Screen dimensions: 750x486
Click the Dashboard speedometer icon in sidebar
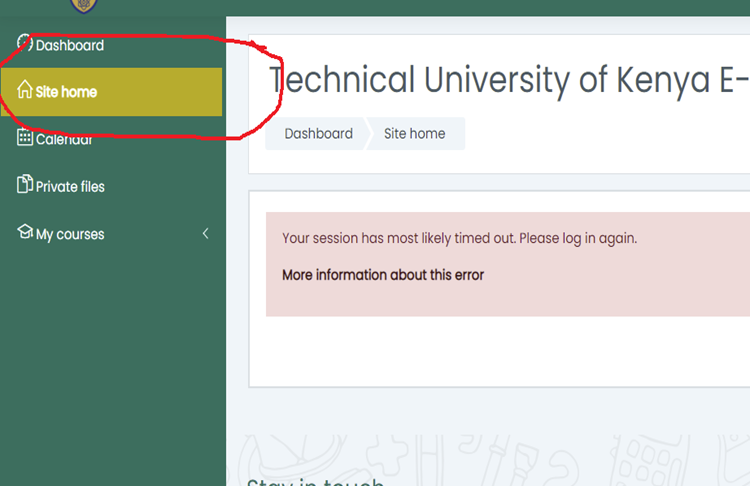pos(25,43)
